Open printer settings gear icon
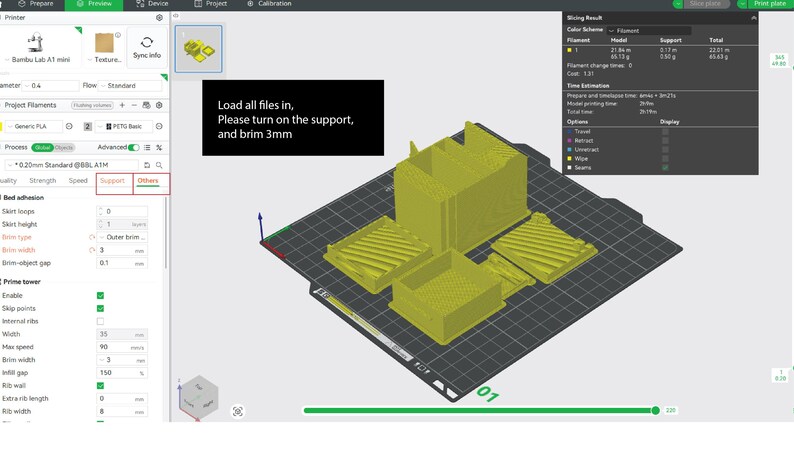Screen dimensions: 794x450 point(160,18)
